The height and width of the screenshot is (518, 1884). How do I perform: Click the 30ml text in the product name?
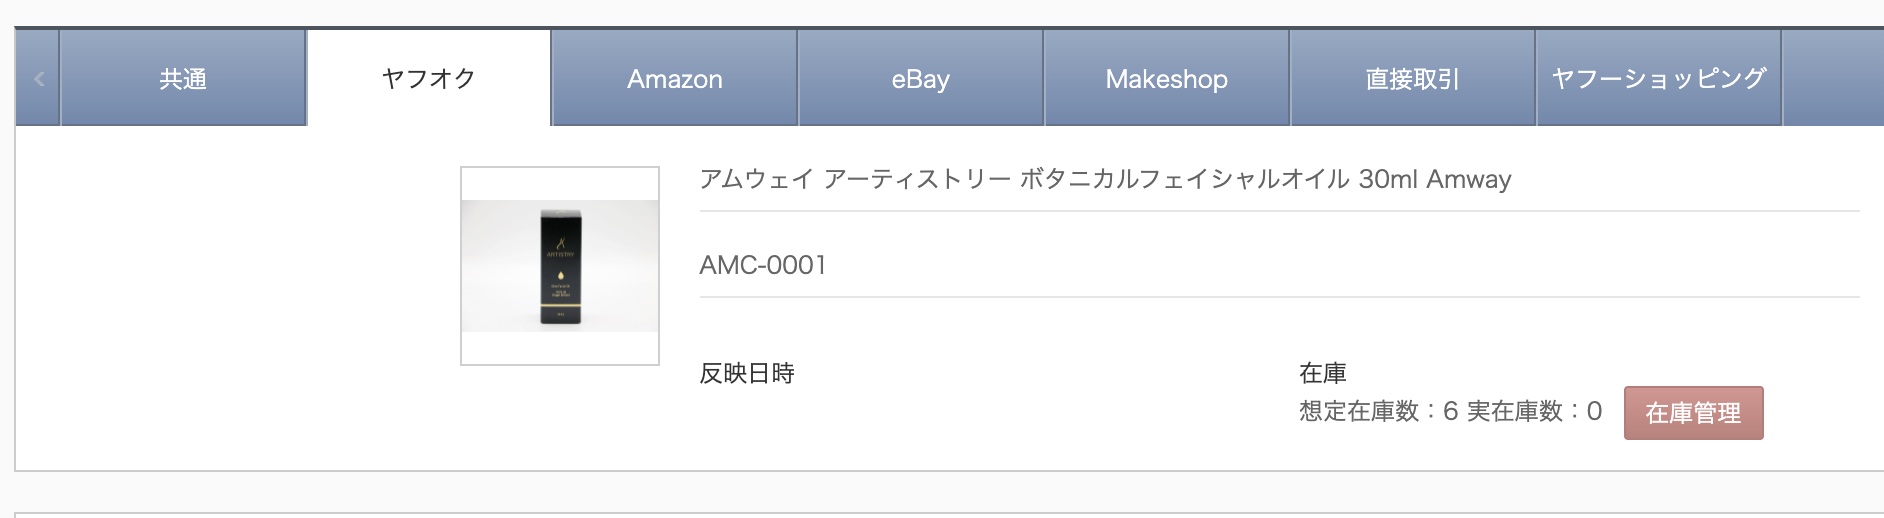[1388, 180]
